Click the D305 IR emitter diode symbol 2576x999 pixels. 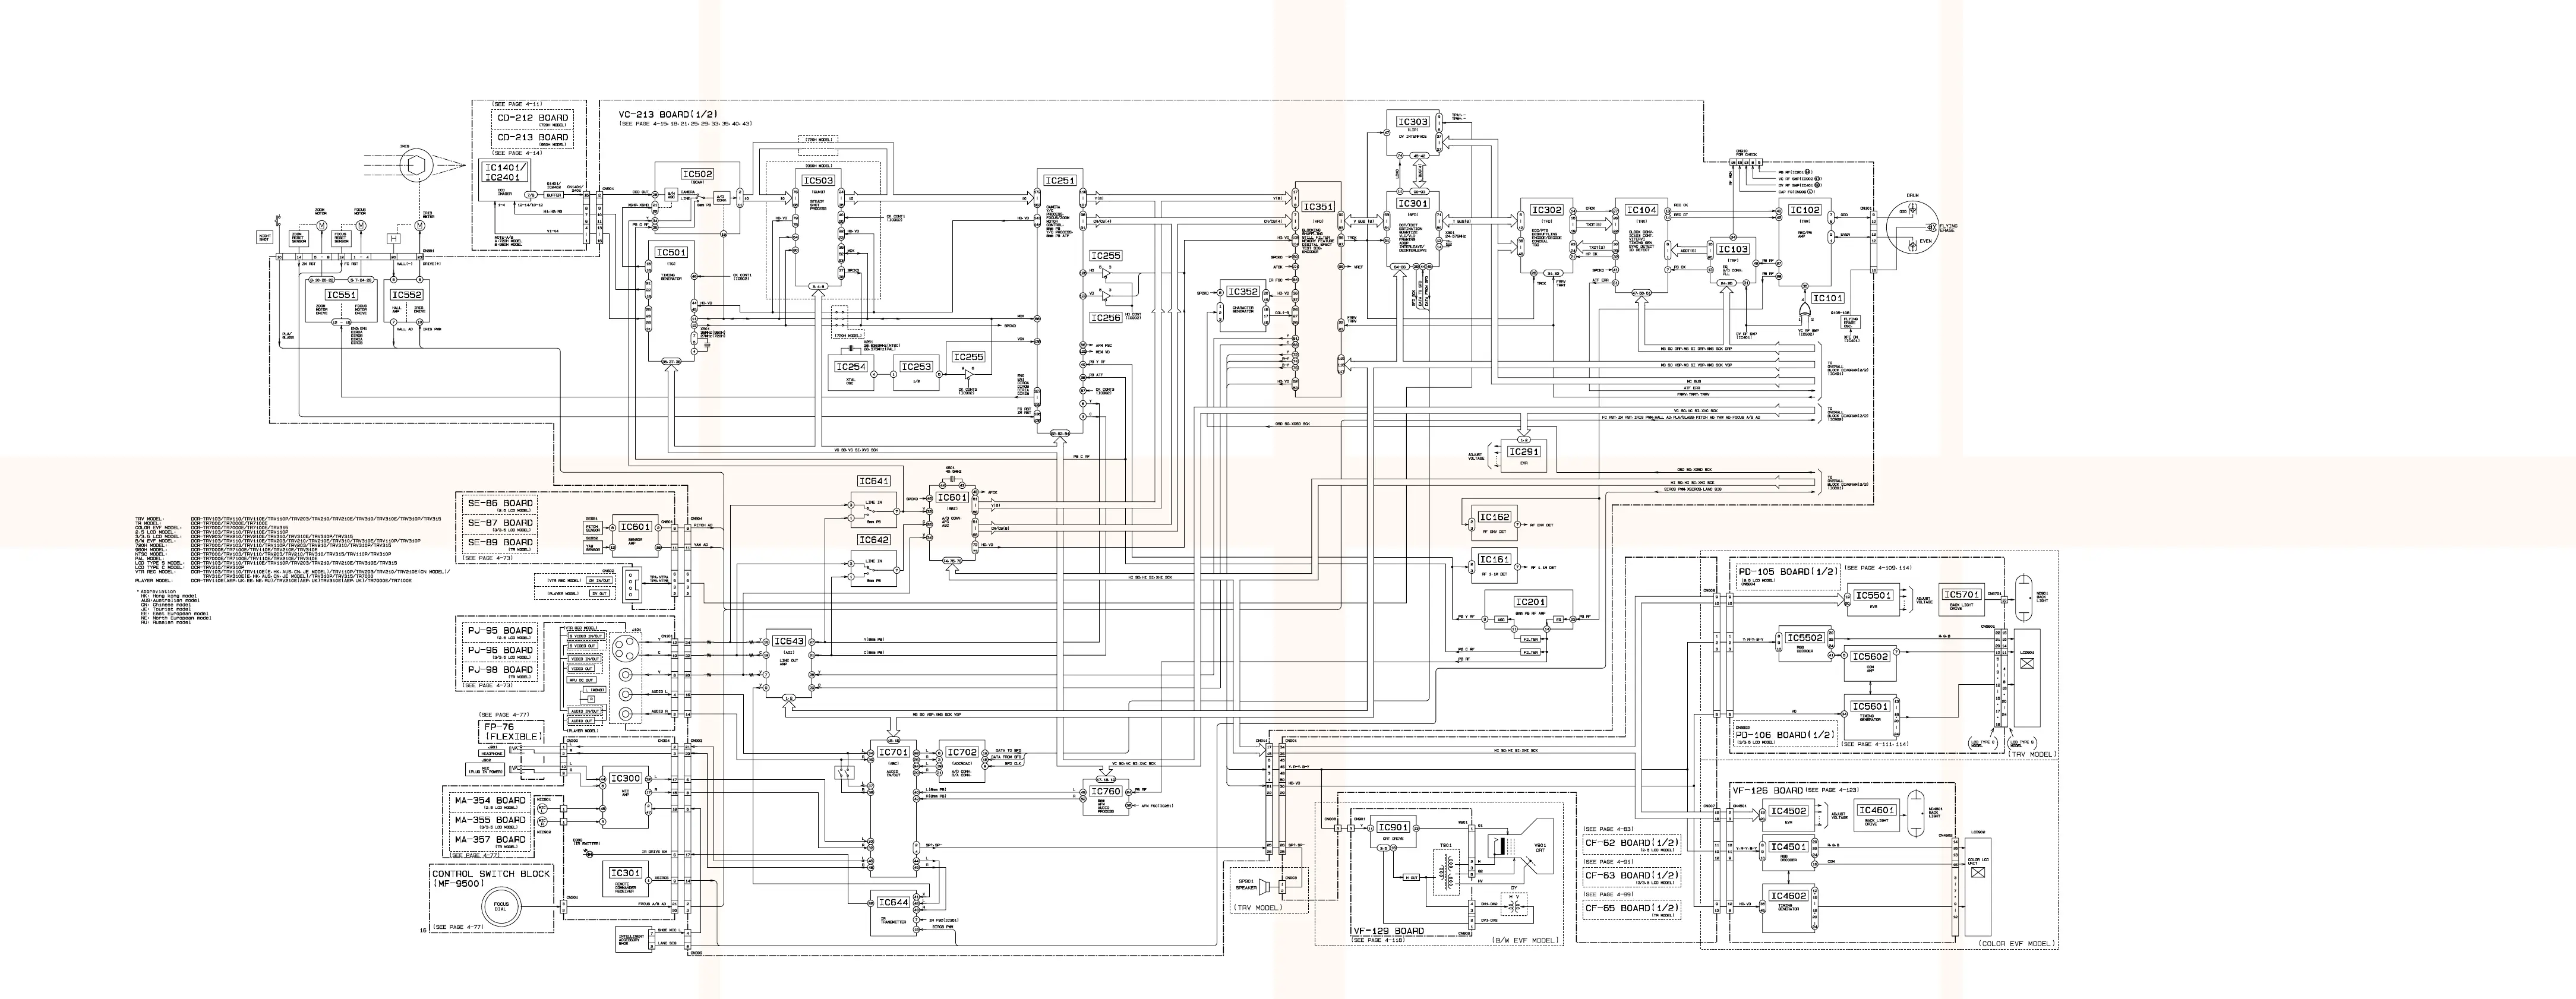[590, 855]
